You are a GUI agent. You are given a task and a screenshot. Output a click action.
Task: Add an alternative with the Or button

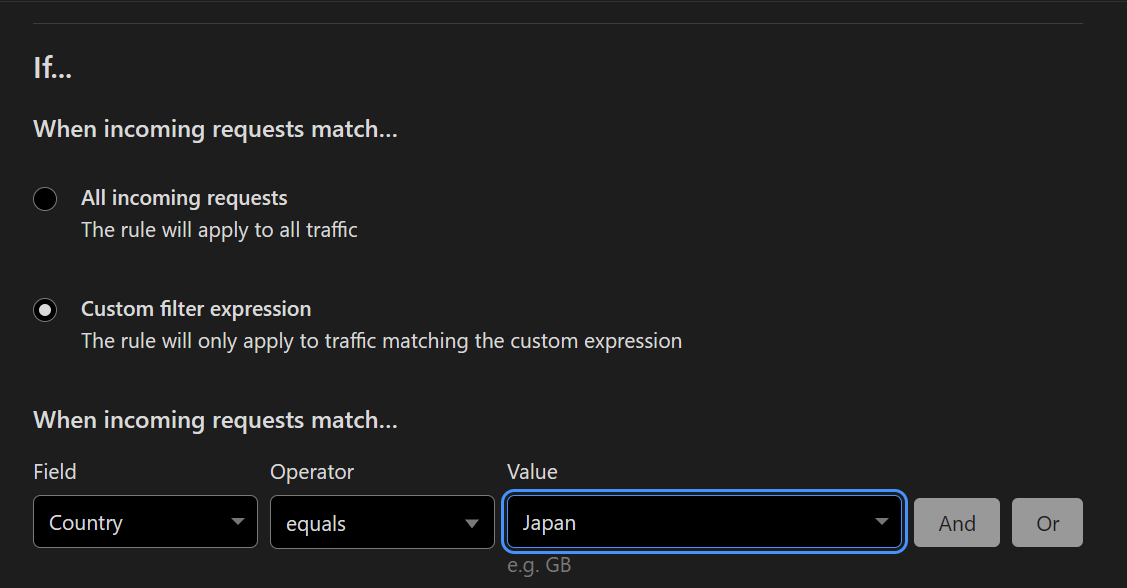(x=1047, y=523)
